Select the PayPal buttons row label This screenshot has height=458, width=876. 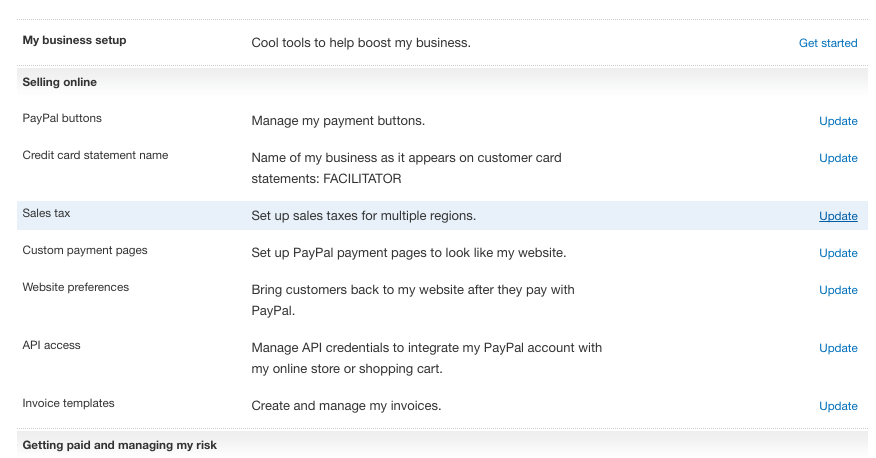(62, 118)
